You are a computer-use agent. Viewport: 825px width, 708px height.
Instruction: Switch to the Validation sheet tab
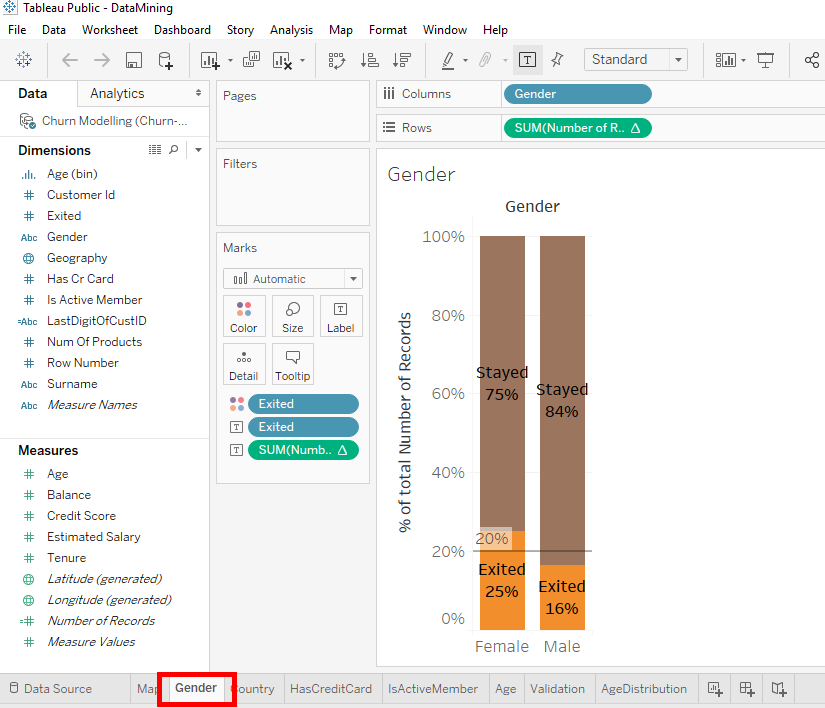click(558, 688)
